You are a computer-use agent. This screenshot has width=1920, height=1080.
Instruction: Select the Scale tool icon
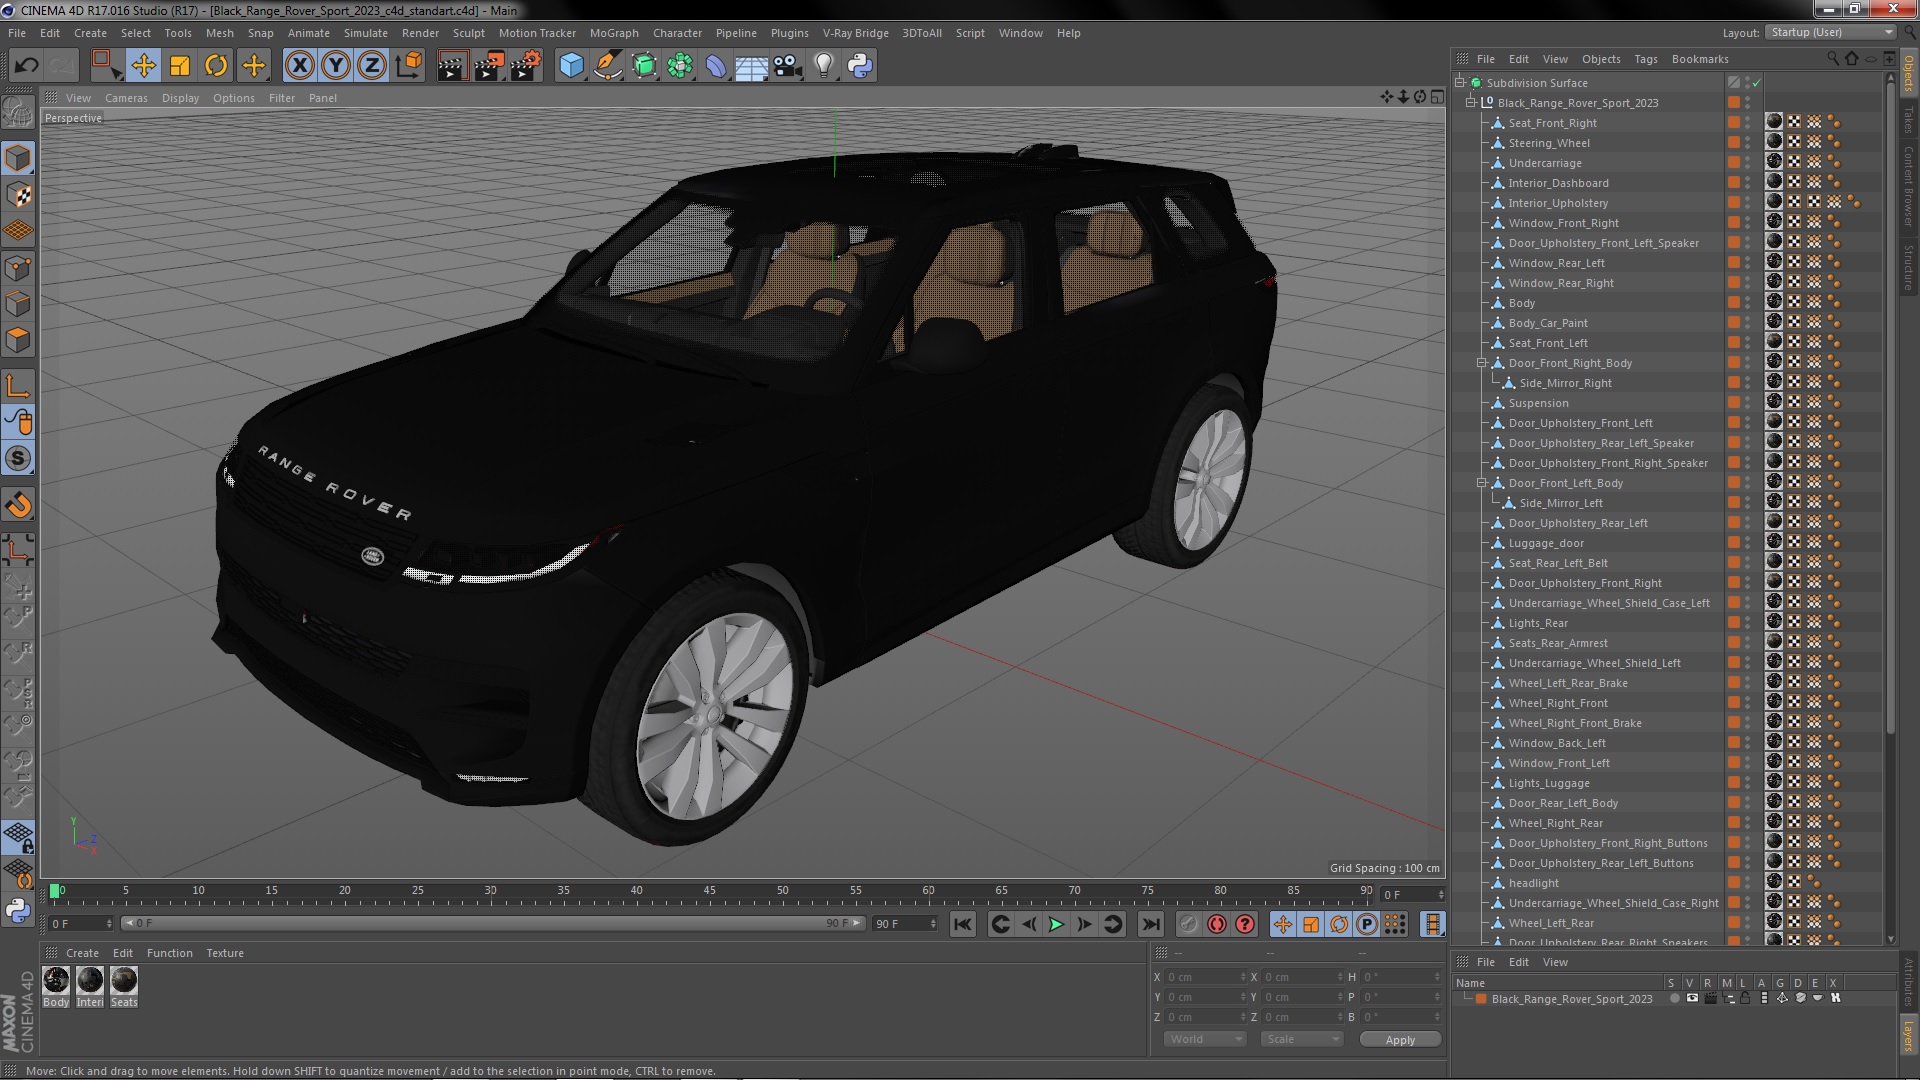pos(180,66)
